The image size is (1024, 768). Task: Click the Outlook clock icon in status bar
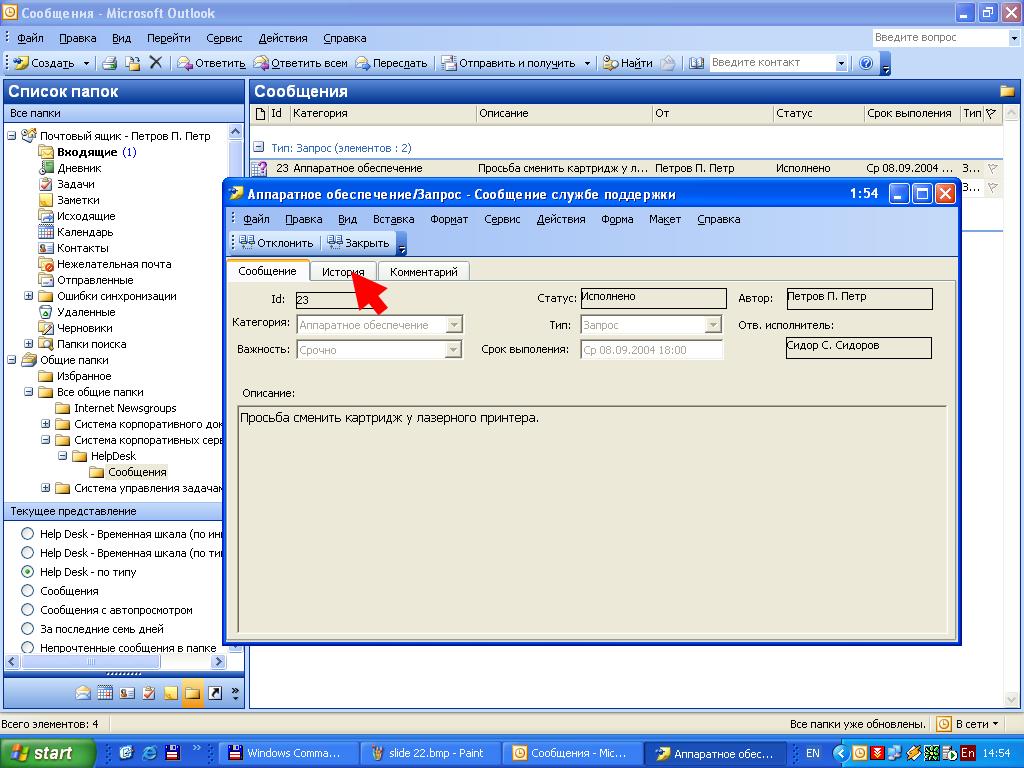point(944,724)
